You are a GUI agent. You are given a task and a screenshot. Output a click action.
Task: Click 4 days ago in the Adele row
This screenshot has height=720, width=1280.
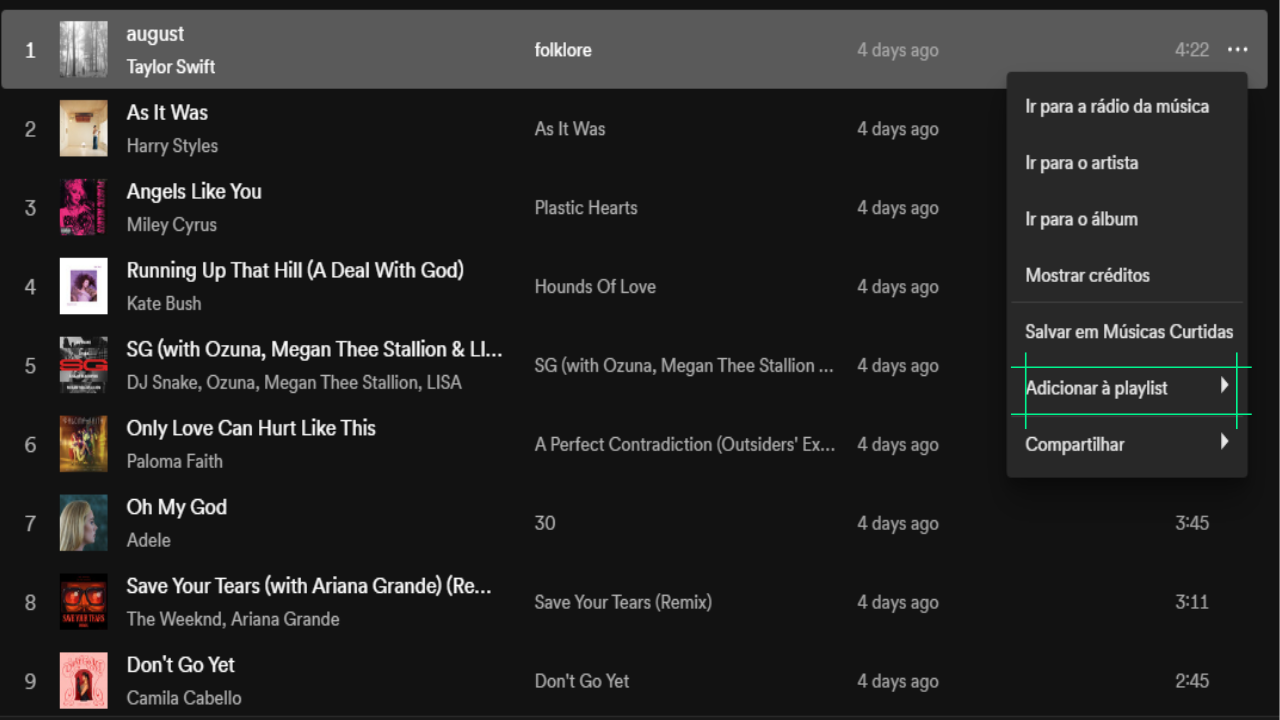(898, 523)
